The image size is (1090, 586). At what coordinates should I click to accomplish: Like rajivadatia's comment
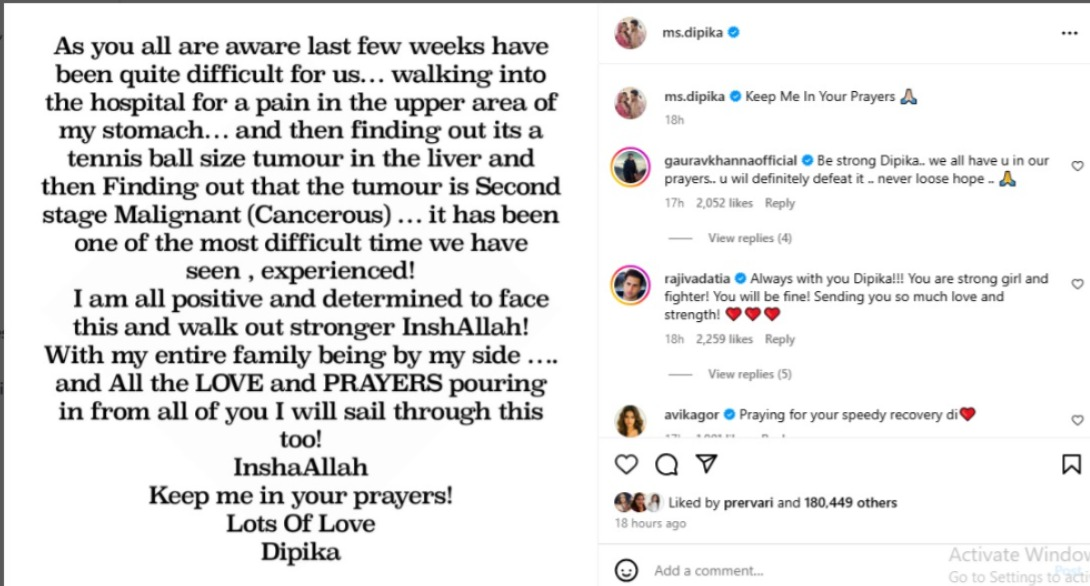tap(1077, 284)
